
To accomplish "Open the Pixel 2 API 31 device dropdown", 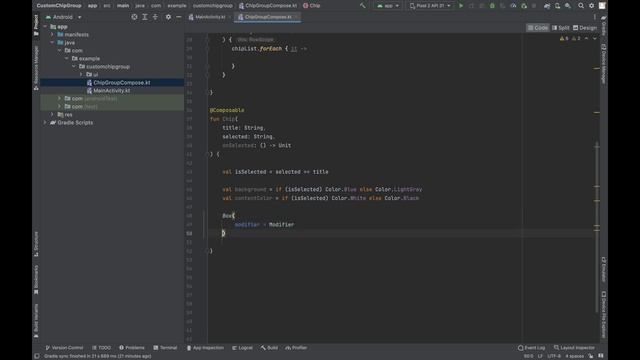I will tap(430, 6).
